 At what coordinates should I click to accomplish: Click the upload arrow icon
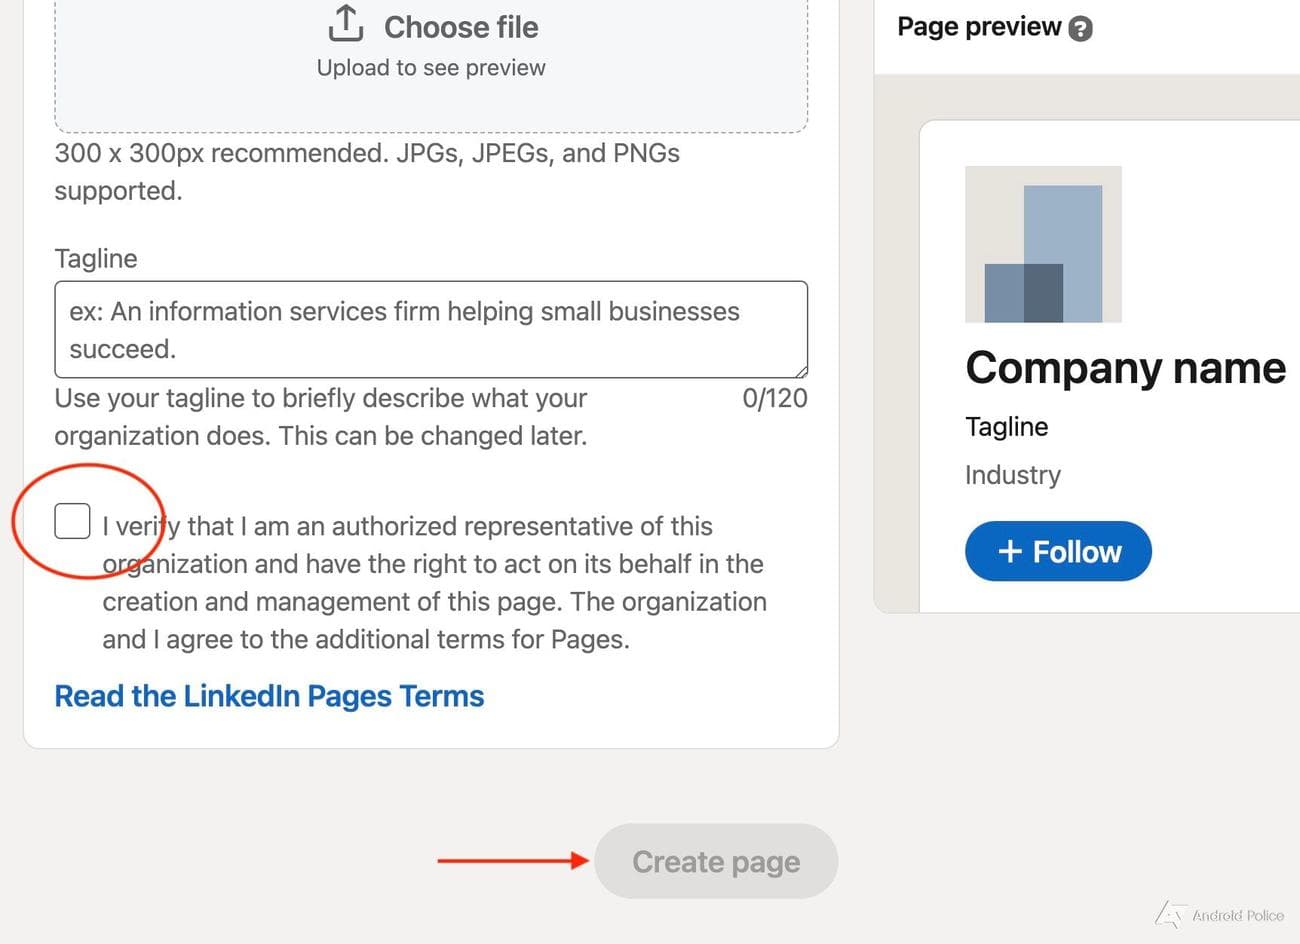pos(345,24)
